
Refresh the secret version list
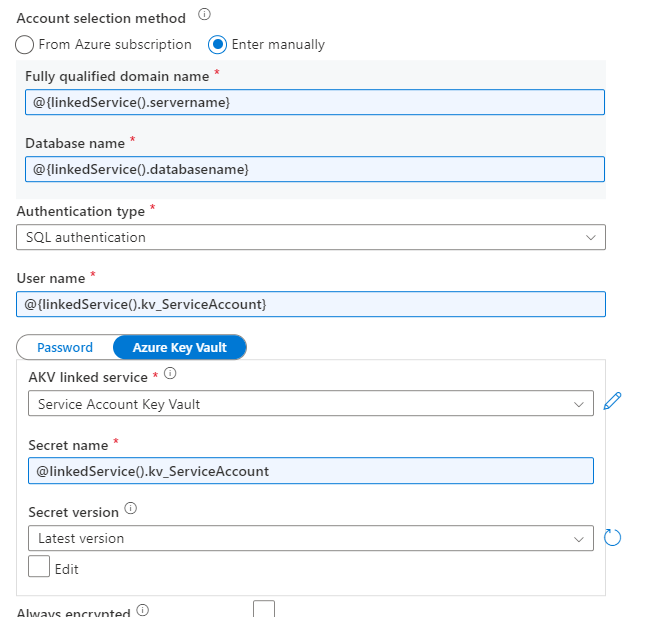coord(613,537)
